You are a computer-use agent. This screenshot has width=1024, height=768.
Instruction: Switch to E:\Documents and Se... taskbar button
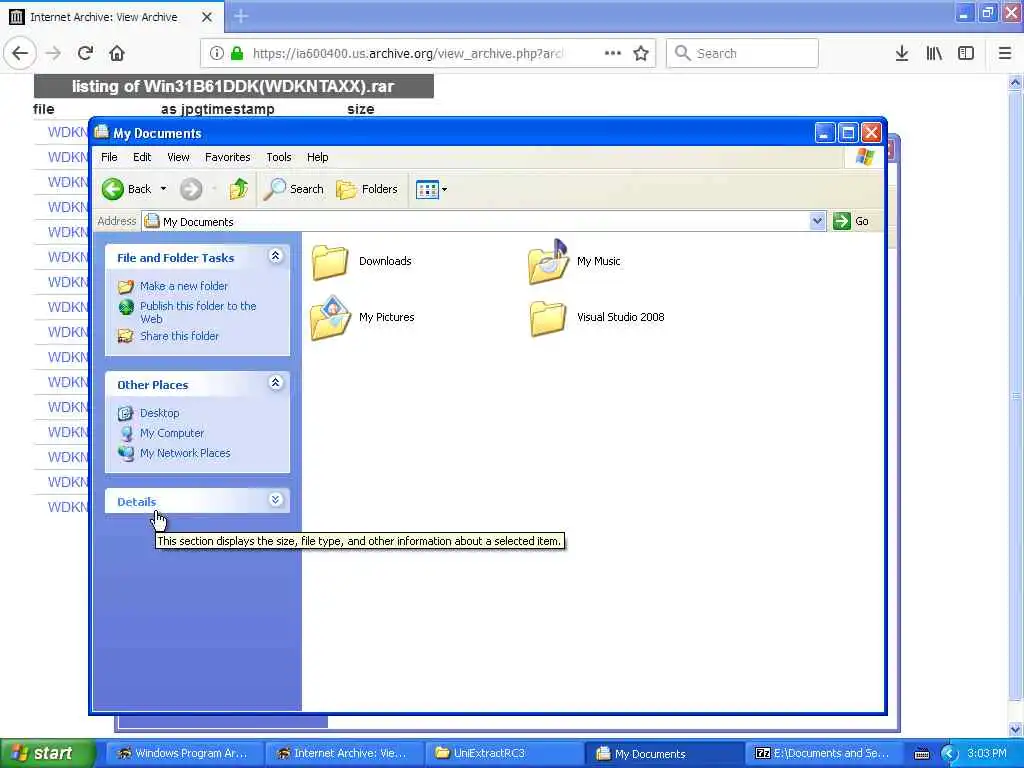[824, 754]
